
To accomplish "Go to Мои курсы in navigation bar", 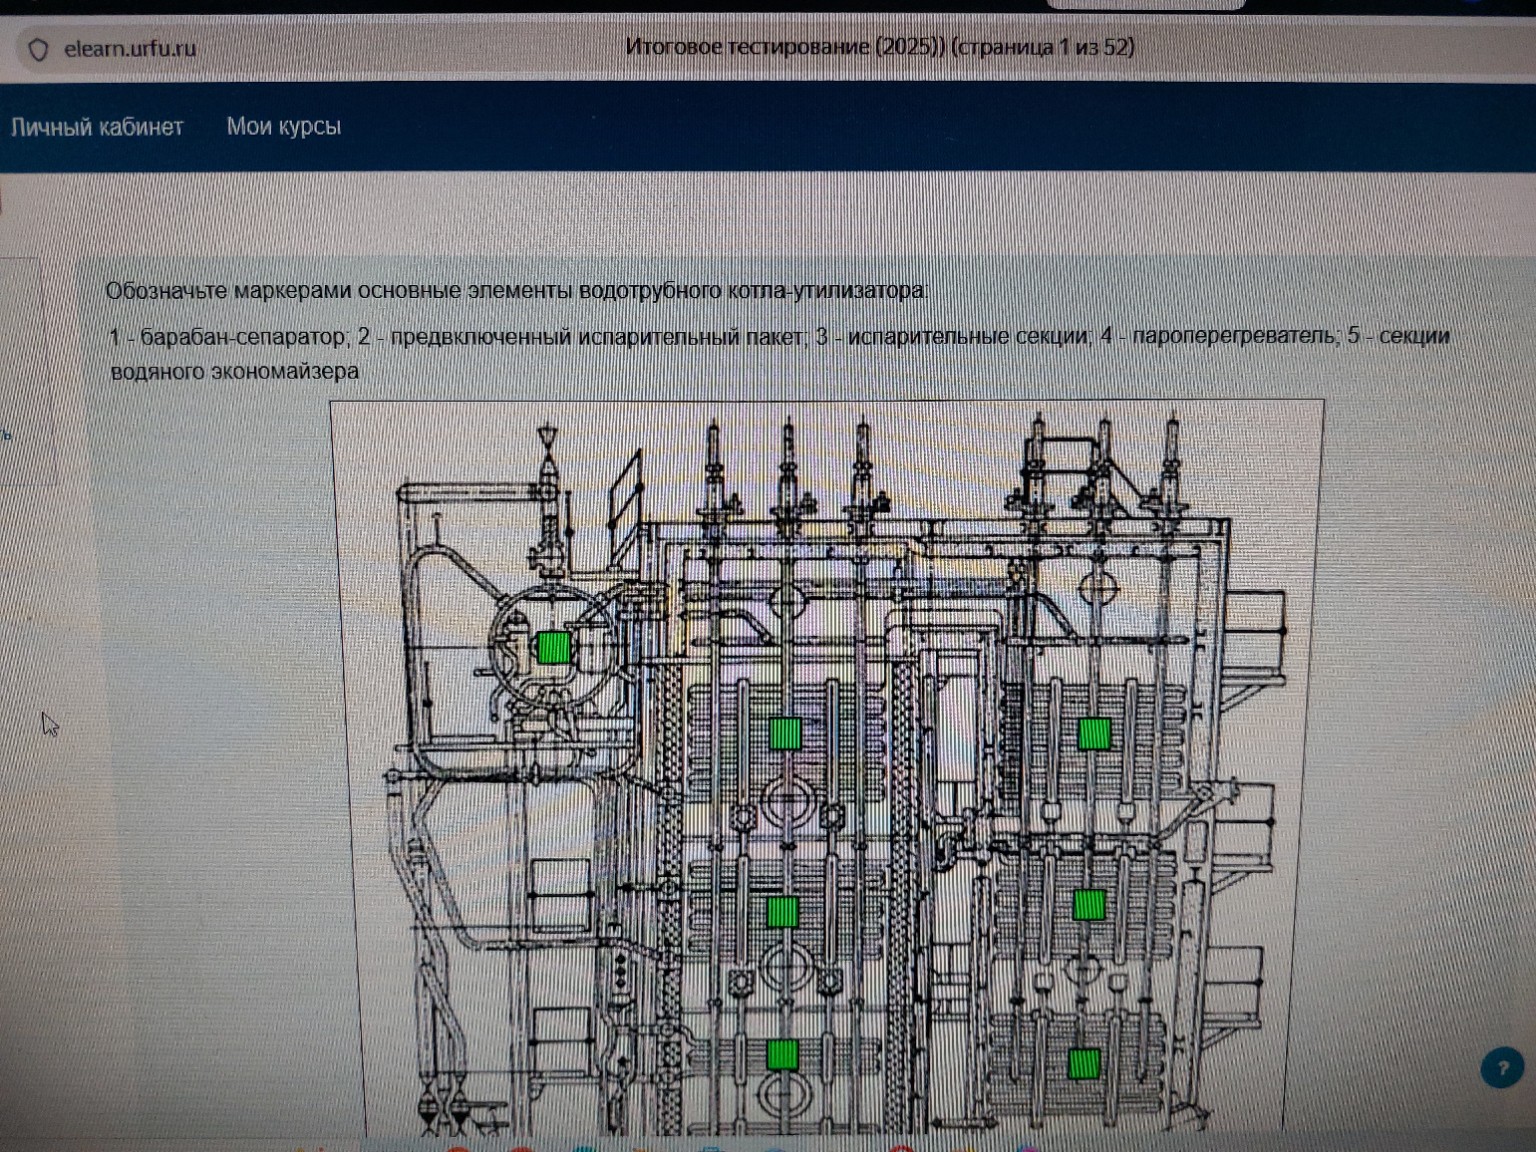I will point(283,126).
